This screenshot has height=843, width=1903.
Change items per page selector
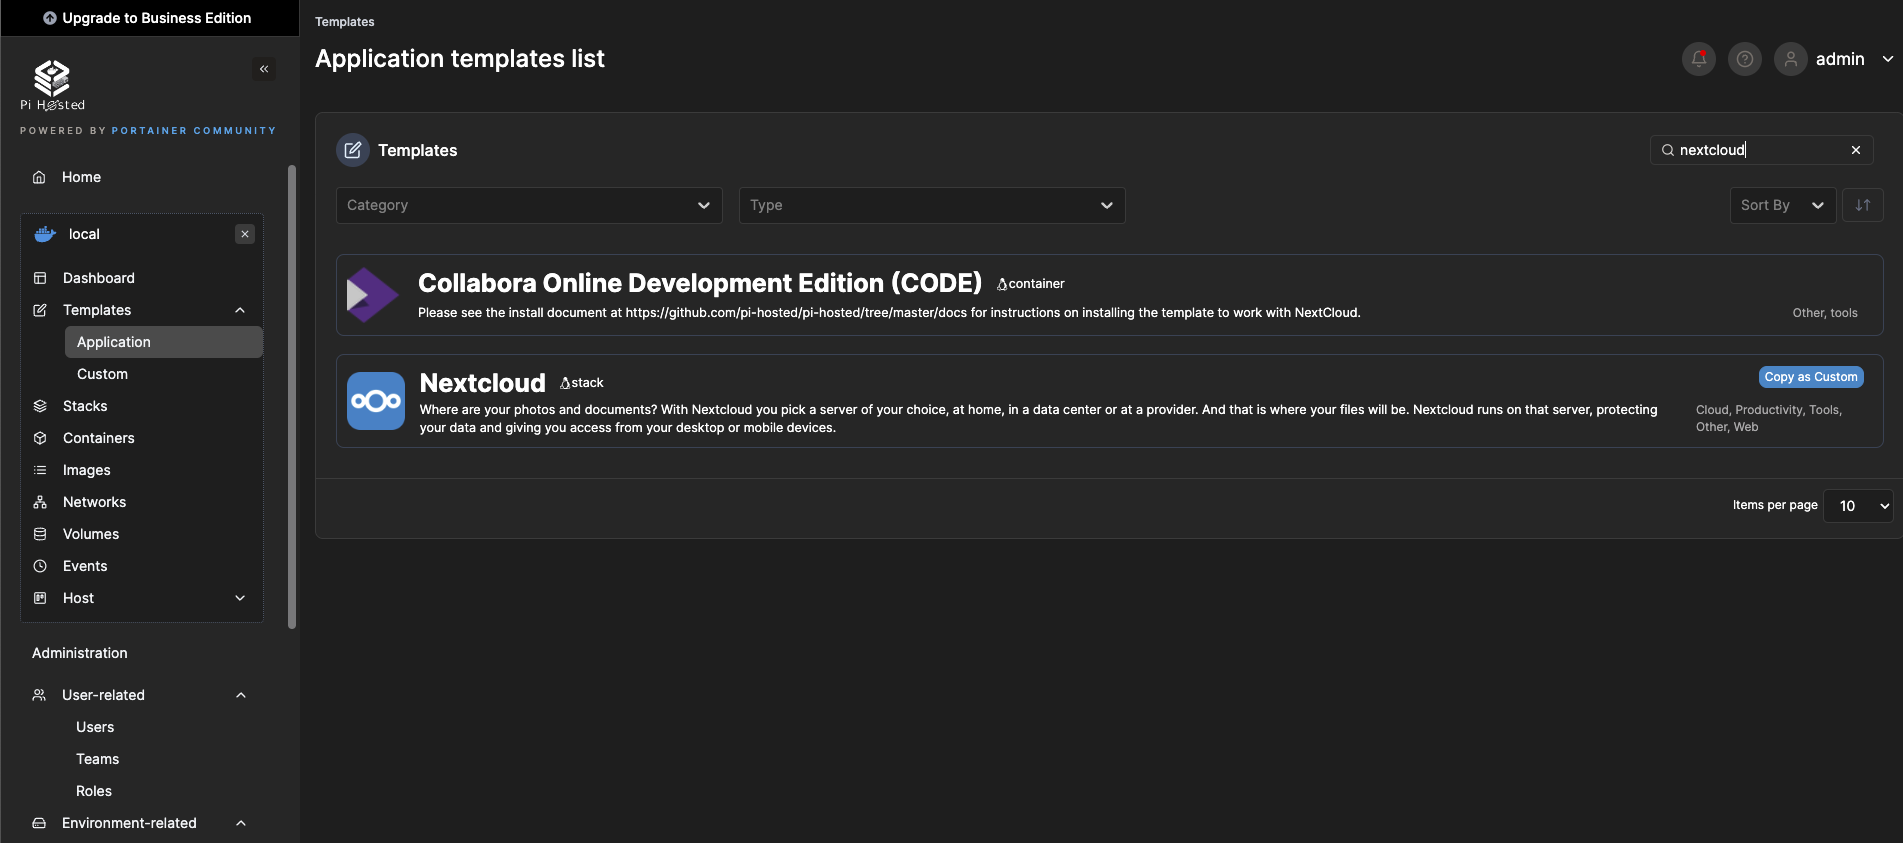click(1857, 506)
